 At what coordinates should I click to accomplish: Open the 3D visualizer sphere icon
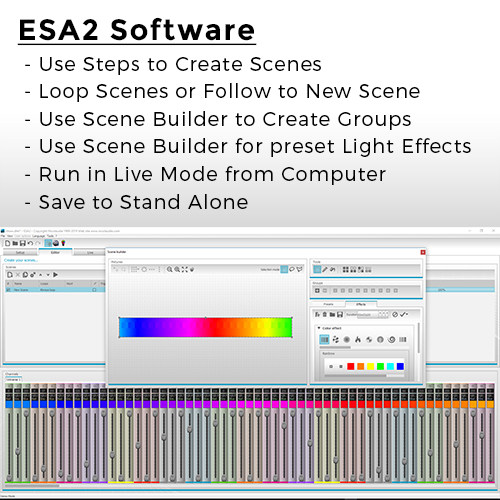tap(56, 243)
